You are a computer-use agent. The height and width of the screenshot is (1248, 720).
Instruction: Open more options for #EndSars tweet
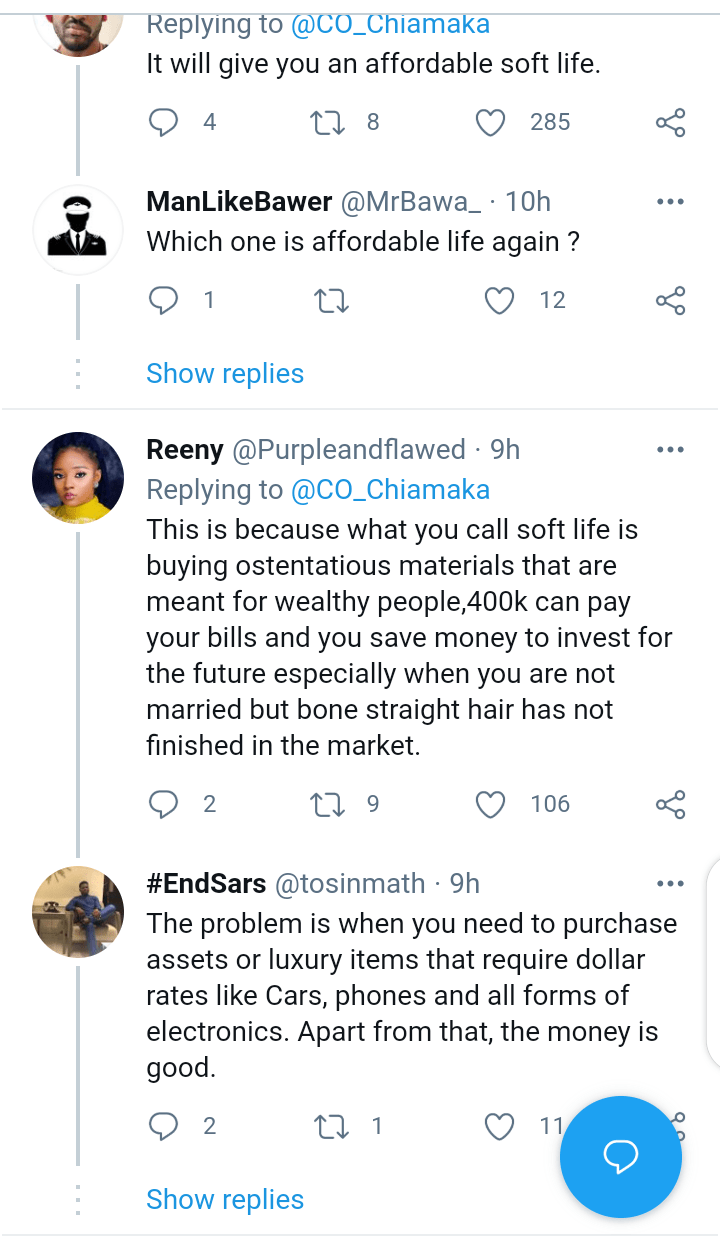tap(670, 884)
